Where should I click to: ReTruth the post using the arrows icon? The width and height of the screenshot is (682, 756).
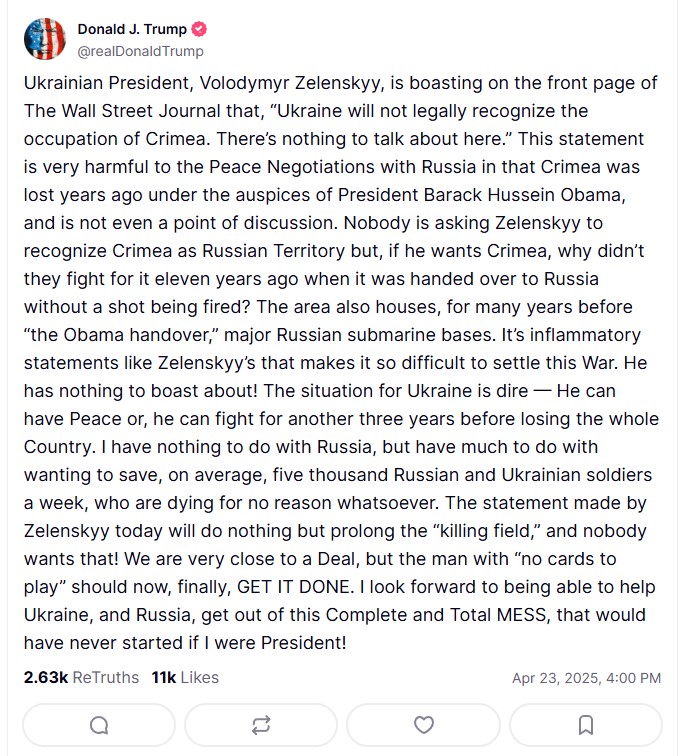pos(261,724)
